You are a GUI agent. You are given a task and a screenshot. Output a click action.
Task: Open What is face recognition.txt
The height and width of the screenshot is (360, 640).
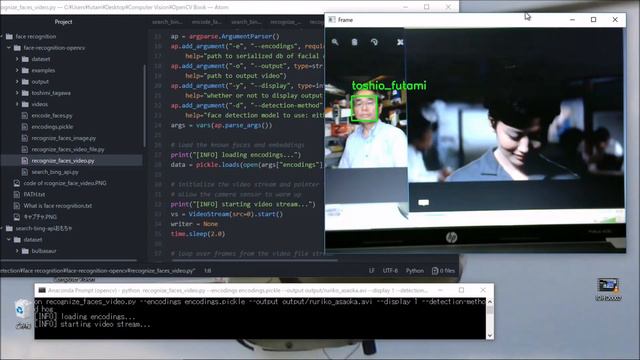pyautogui.click(x=58, y=206)
